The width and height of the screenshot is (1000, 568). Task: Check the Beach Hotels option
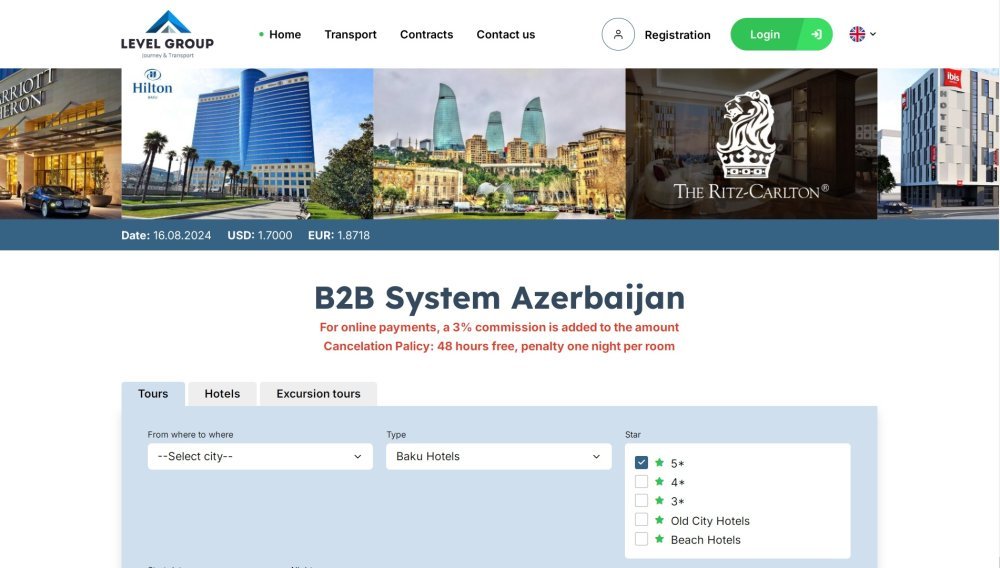click(x=641, y=539)
